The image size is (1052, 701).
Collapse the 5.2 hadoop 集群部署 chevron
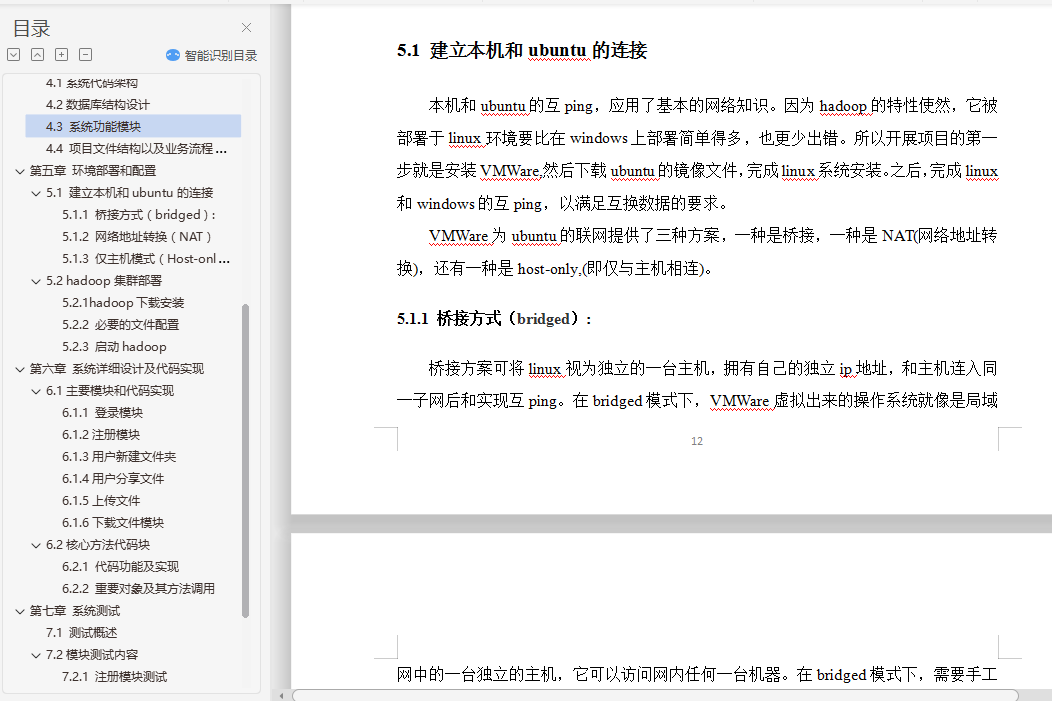pos(36,281)
